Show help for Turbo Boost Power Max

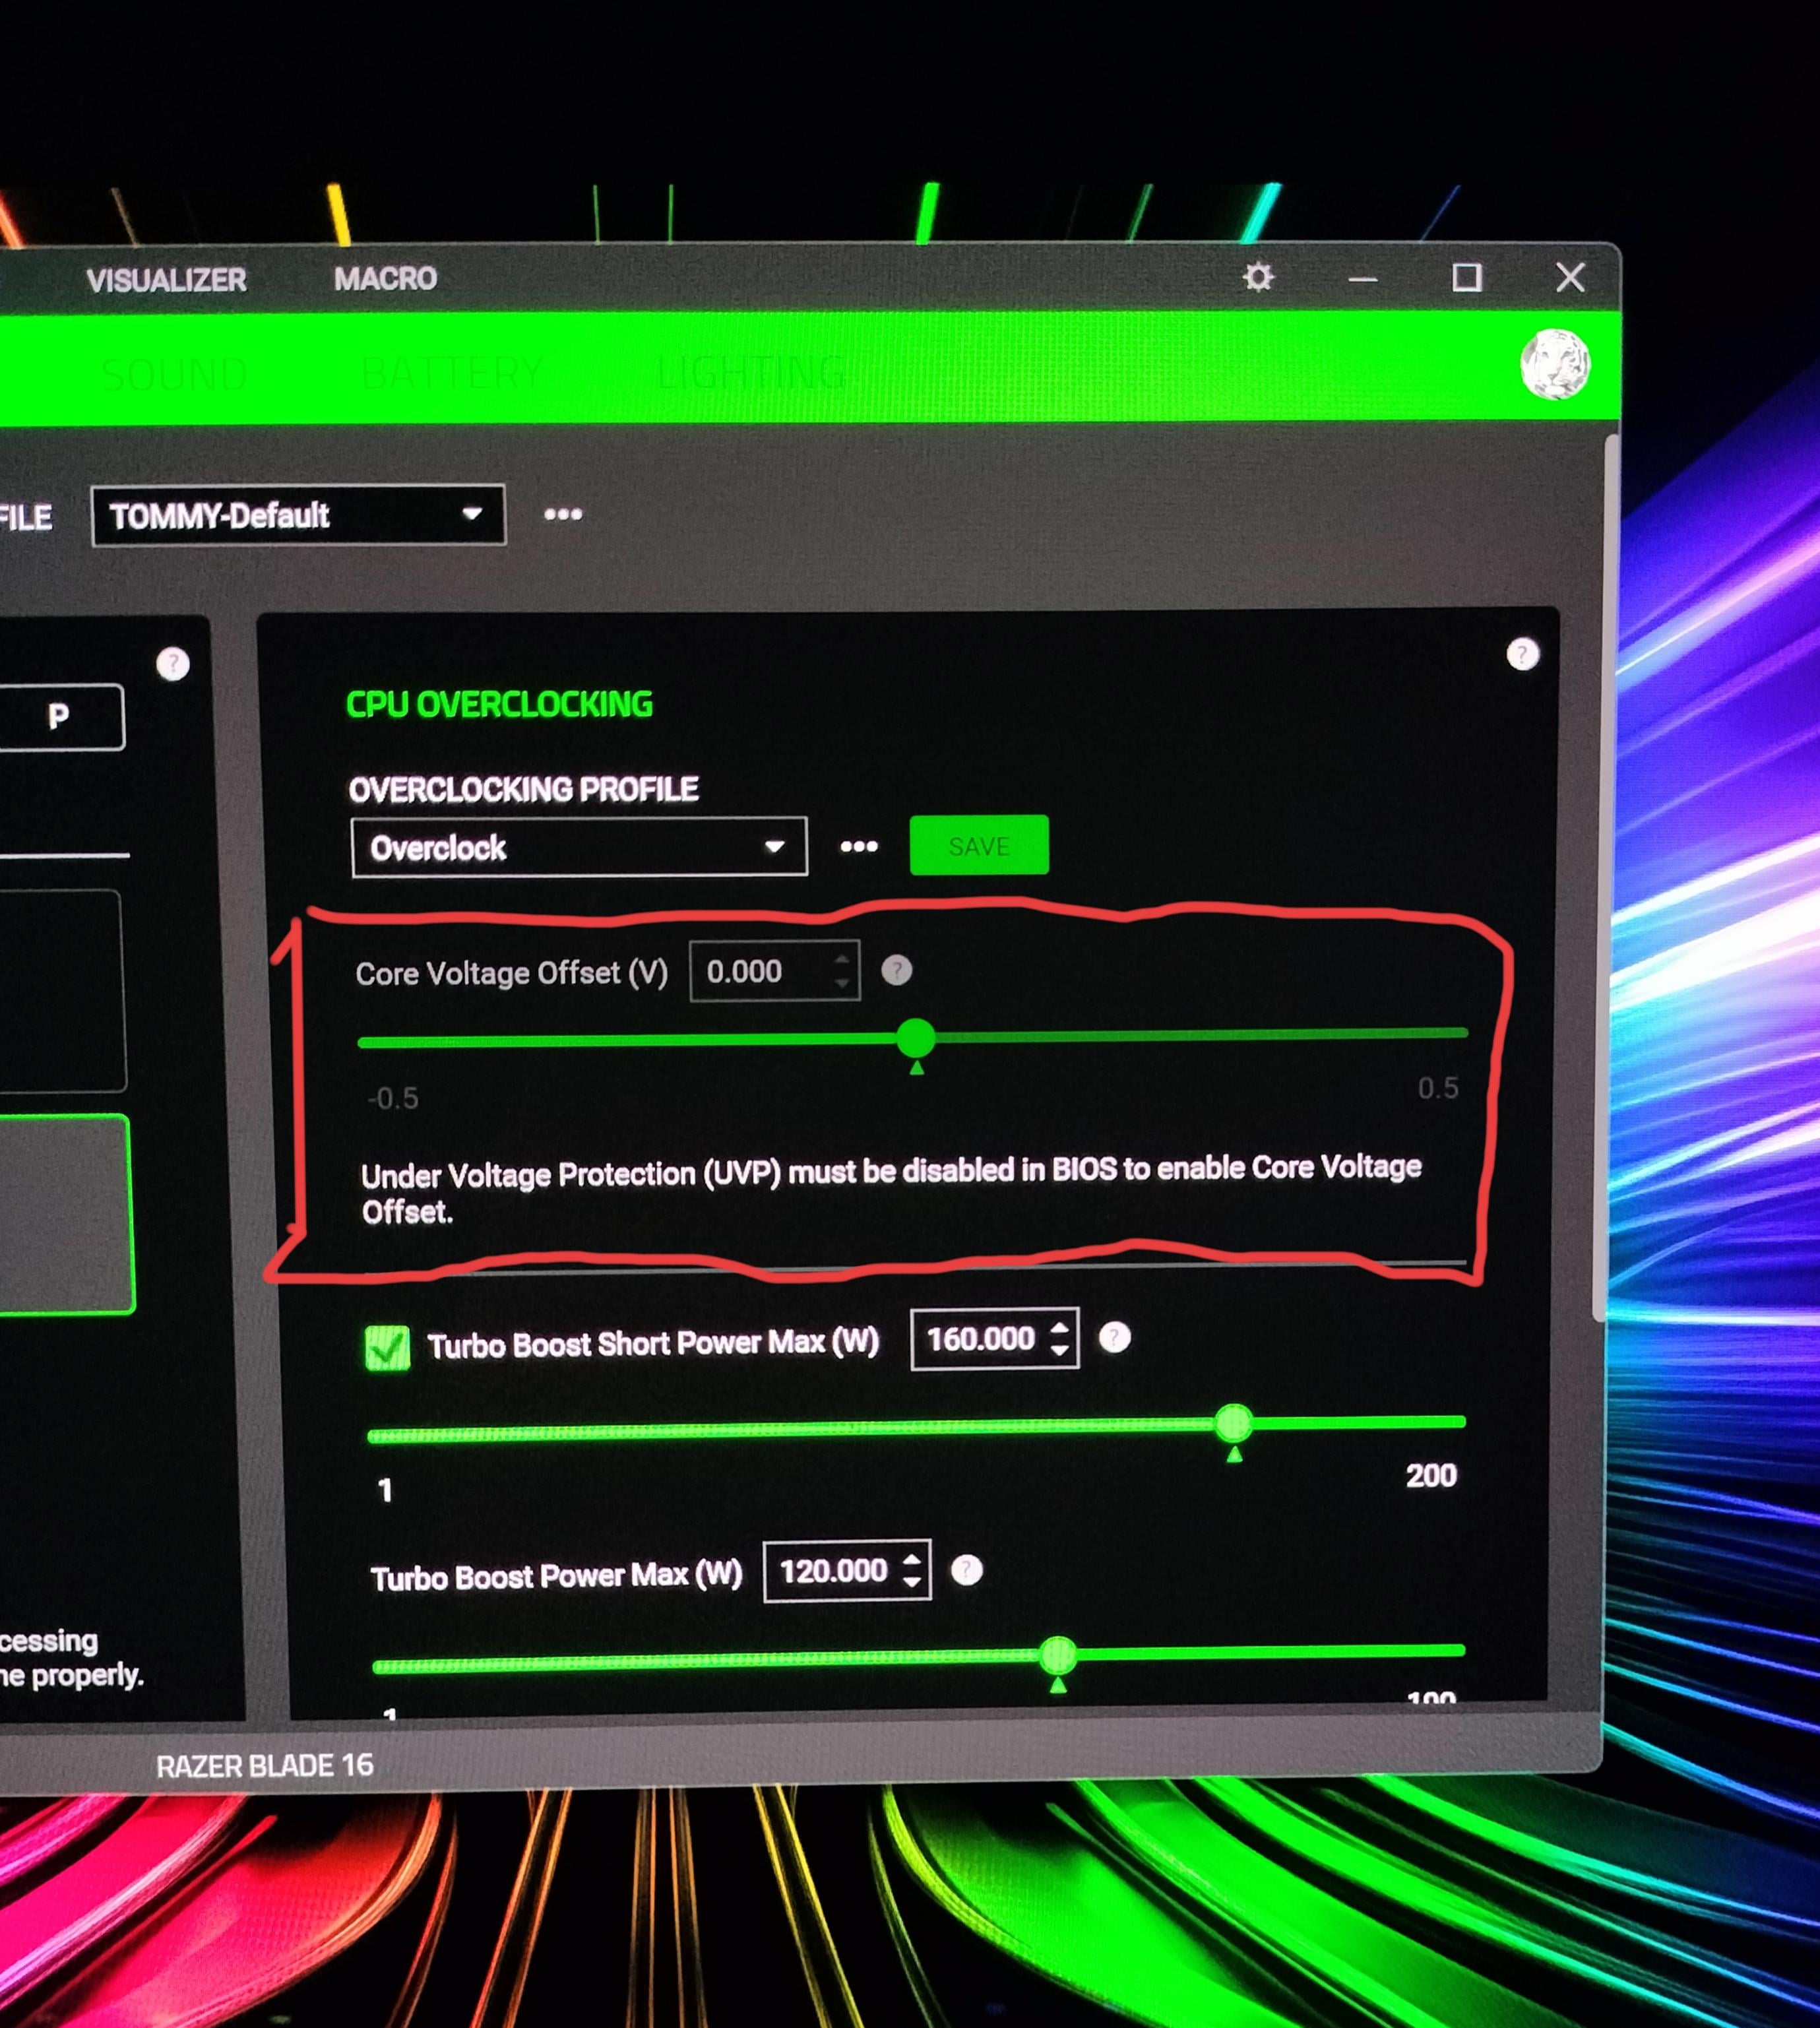(x=967, y=1570)
